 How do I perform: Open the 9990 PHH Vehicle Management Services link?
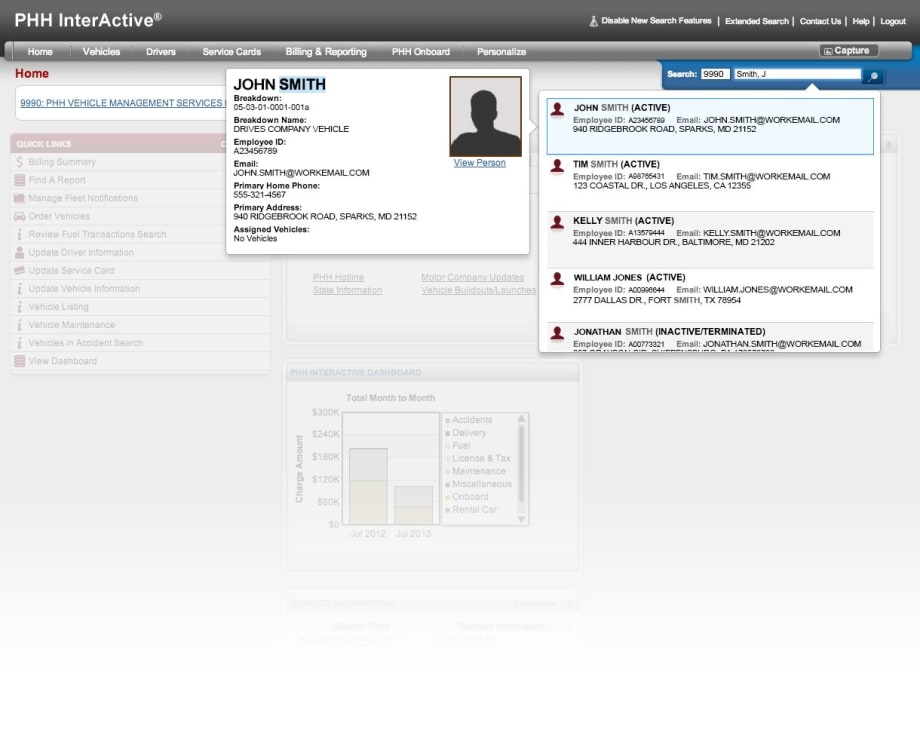[121, 103]
